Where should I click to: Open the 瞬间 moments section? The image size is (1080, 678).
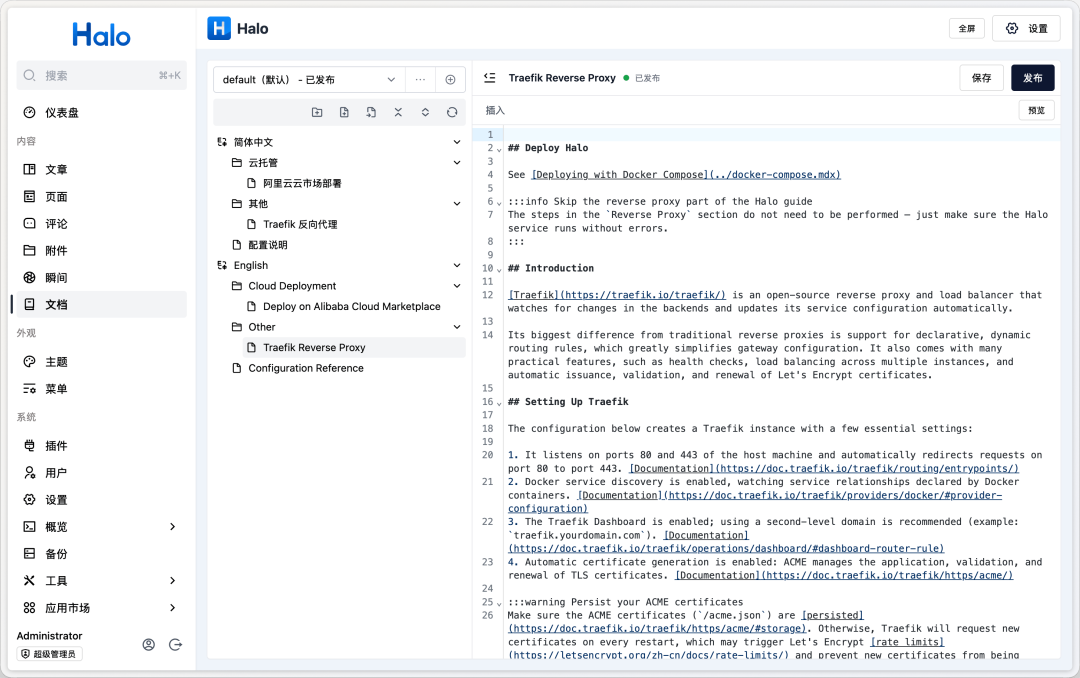point(100,278)
